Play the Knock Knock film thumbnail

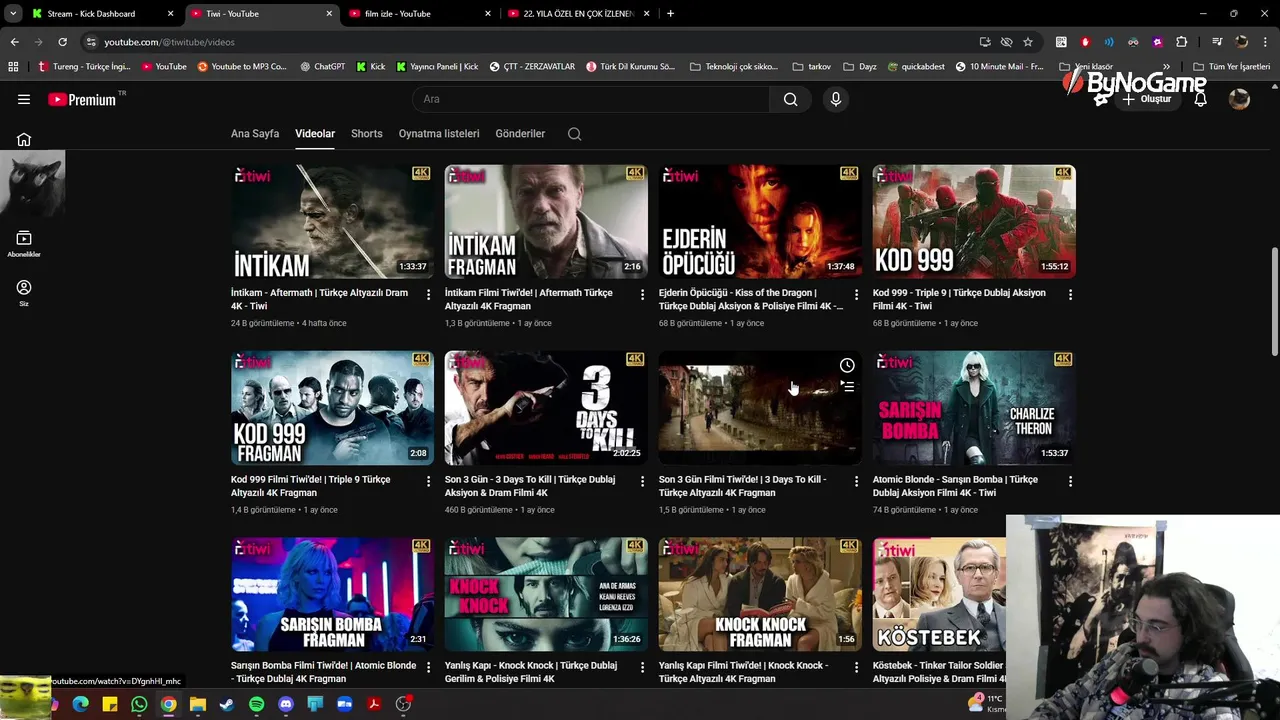click(546, 594)
